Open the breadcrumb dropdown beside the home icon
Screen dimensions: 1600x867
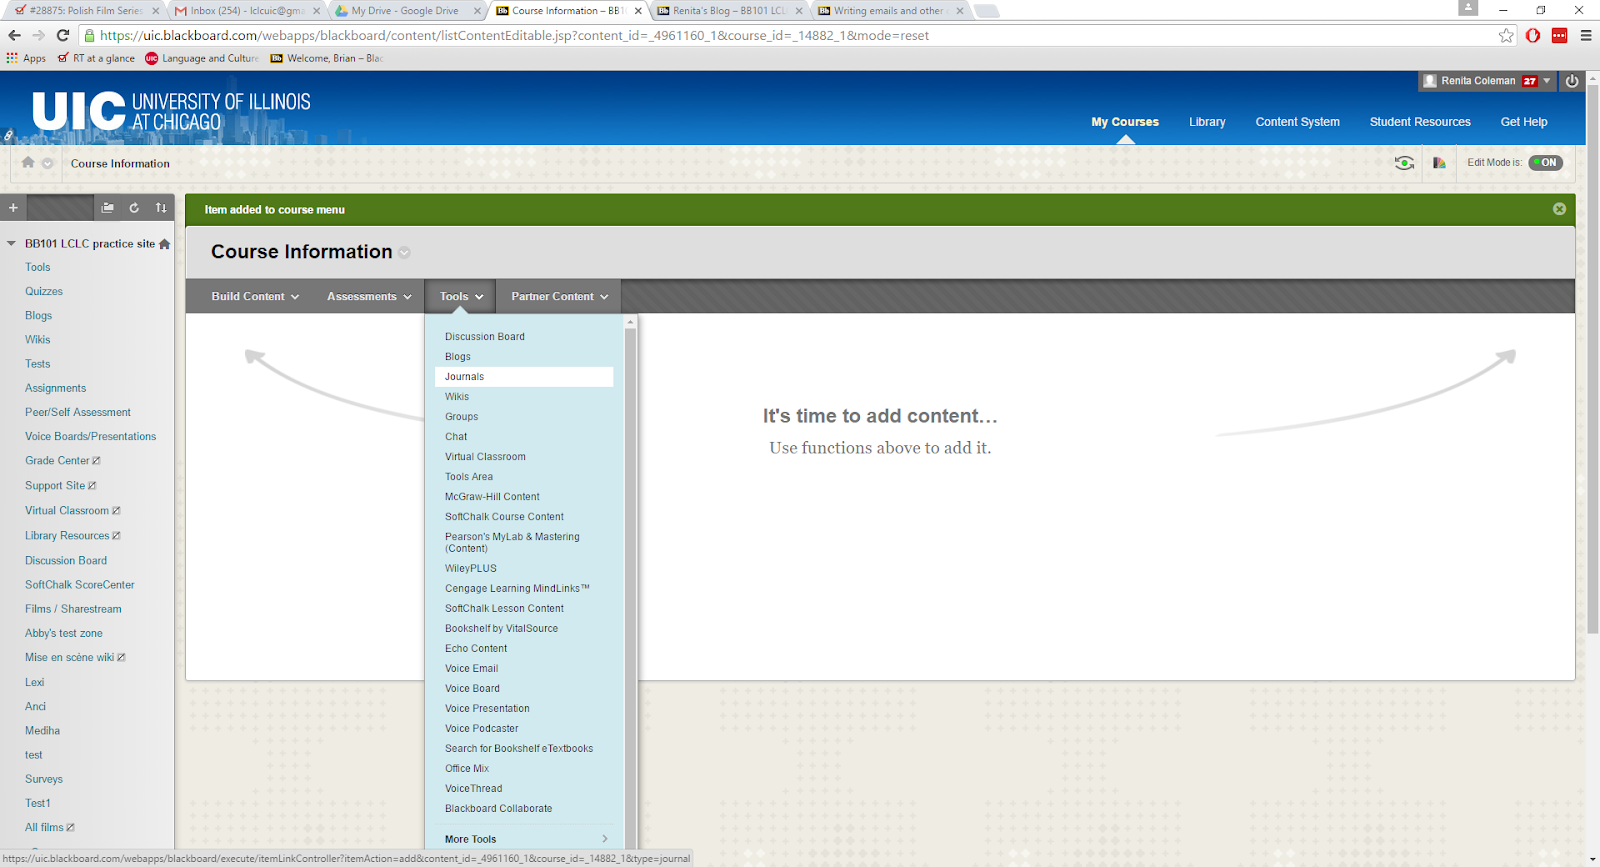click(47, 163)
